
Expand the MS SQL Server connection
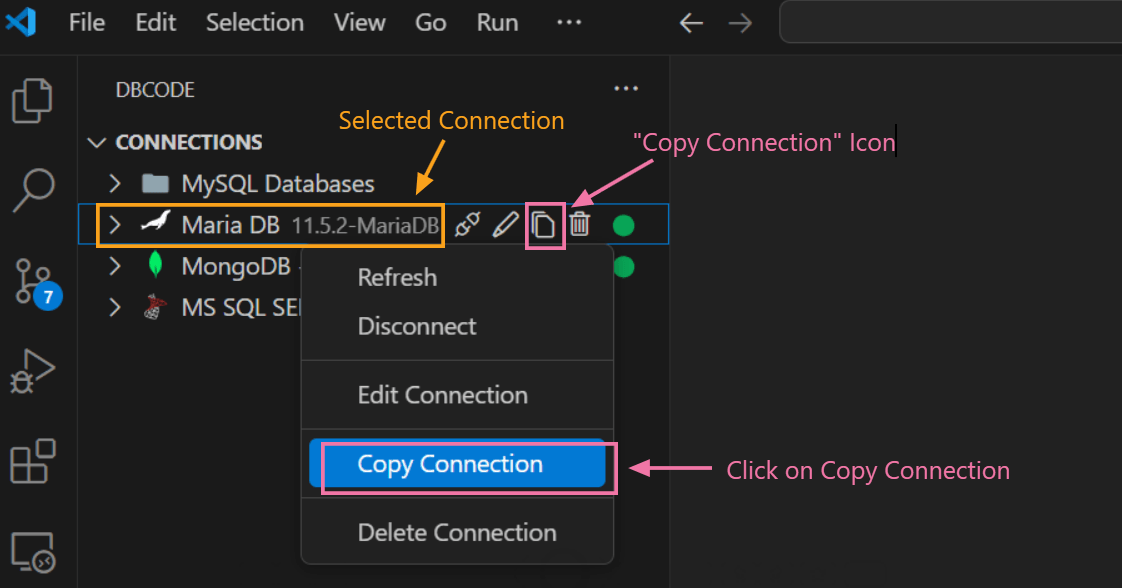coord(114,308)
